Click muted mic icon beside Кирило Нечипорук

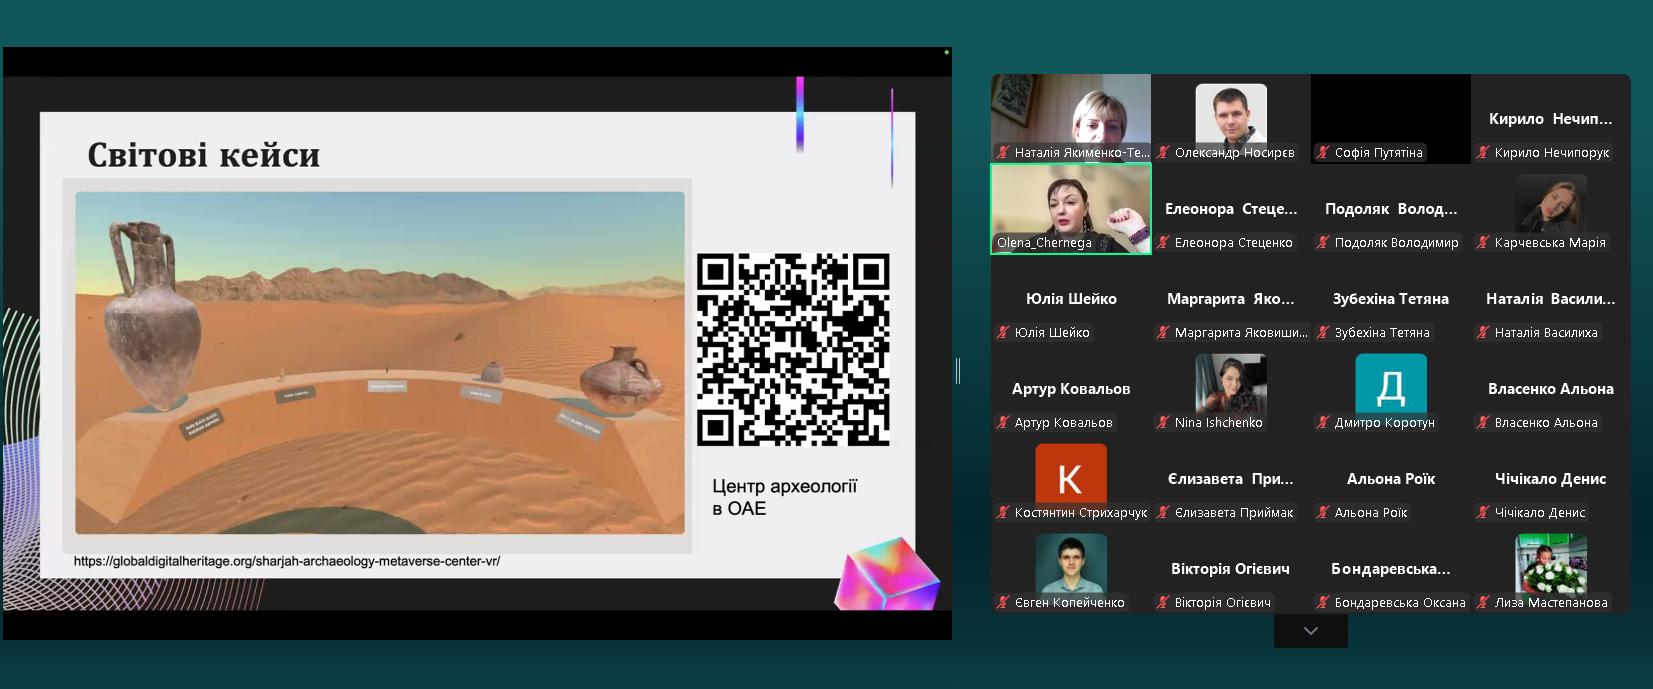click(x=1483, y=153)
